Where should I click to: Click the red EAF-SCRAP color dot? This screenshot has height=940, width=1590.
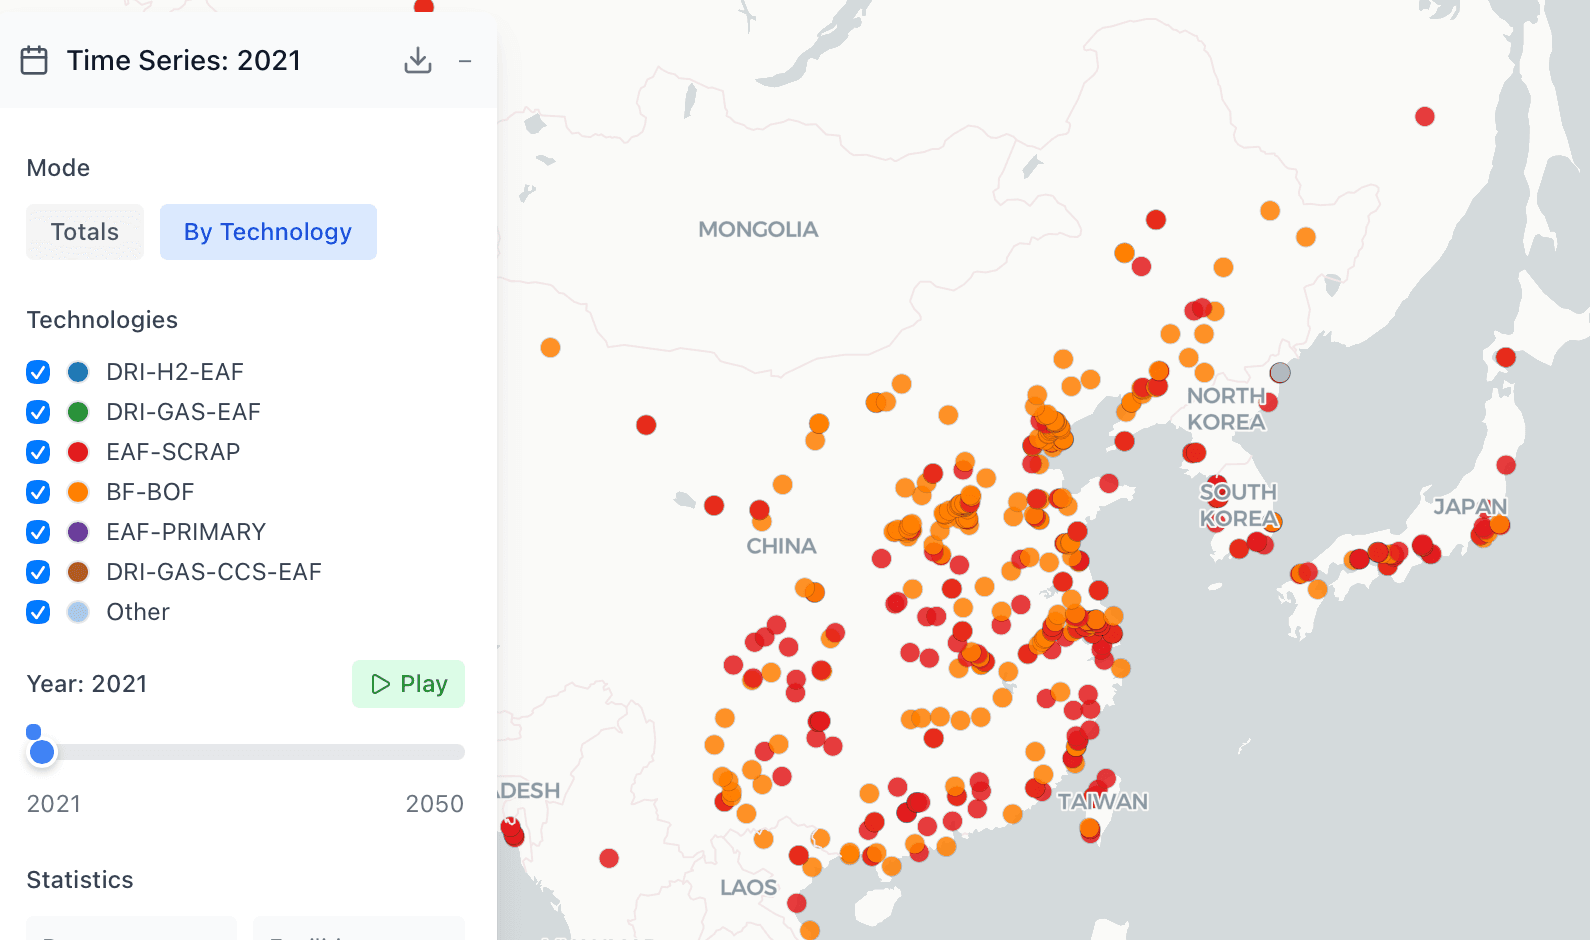coord(78,452)
